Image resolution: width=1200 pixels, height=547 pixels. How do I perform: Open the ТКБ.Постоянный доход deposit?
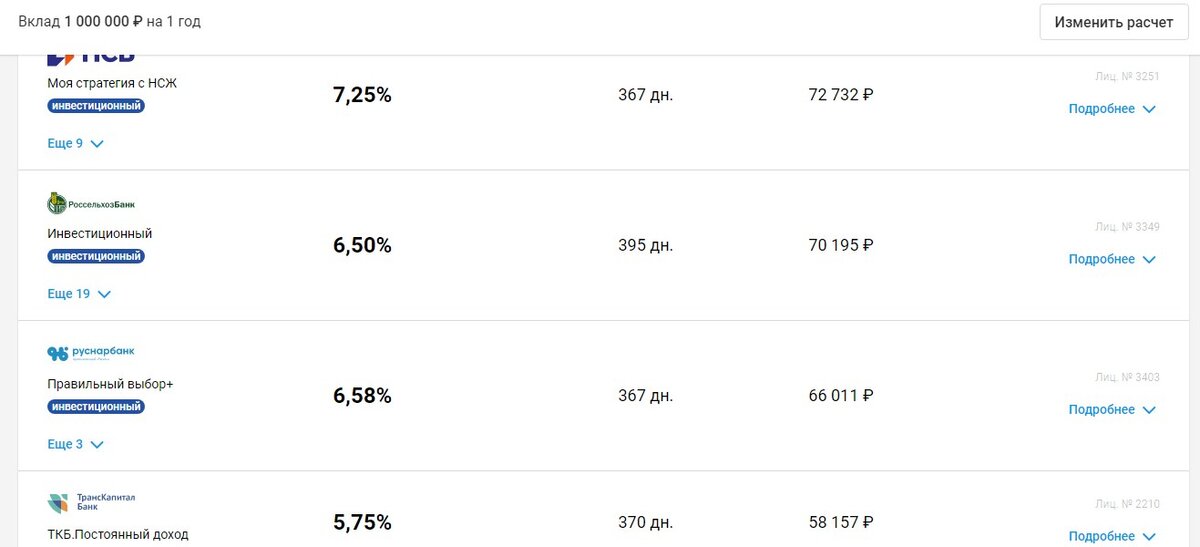click(118, 534)
